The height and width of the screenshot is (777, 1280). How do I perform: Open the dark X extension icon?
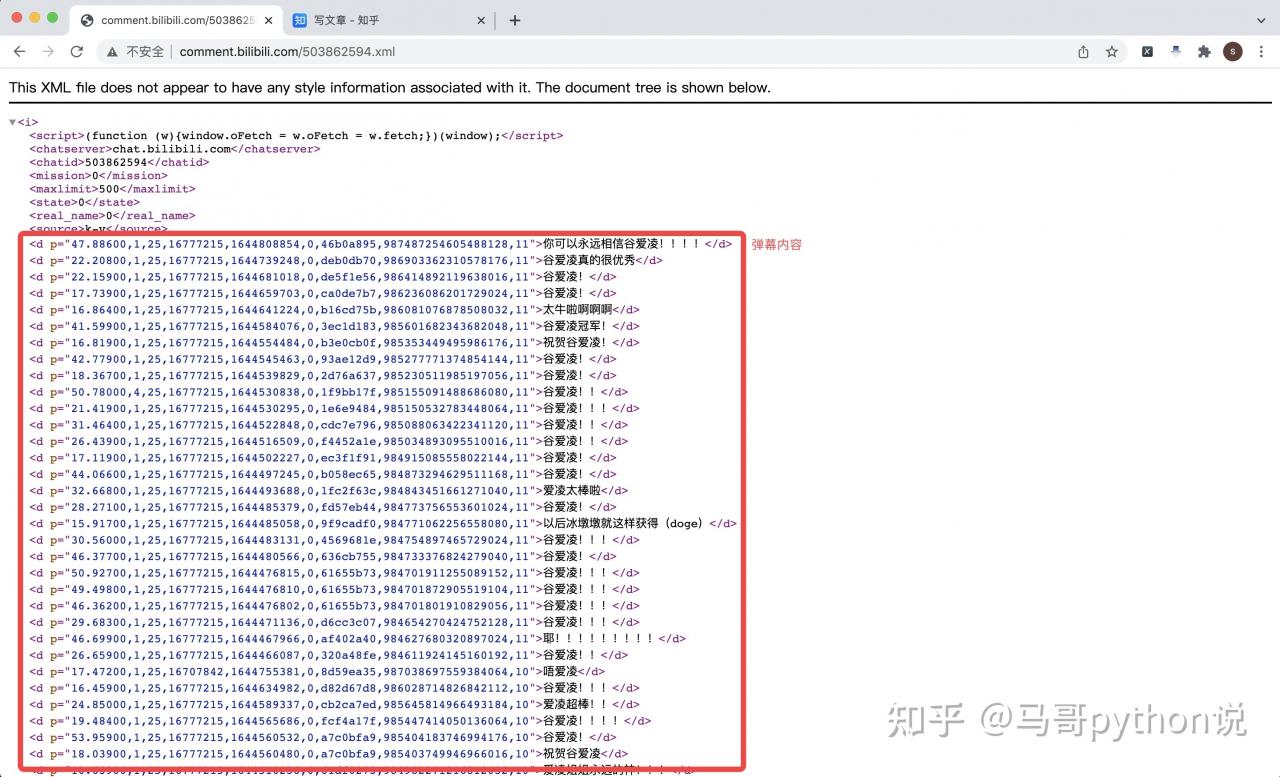[1148, 52]
